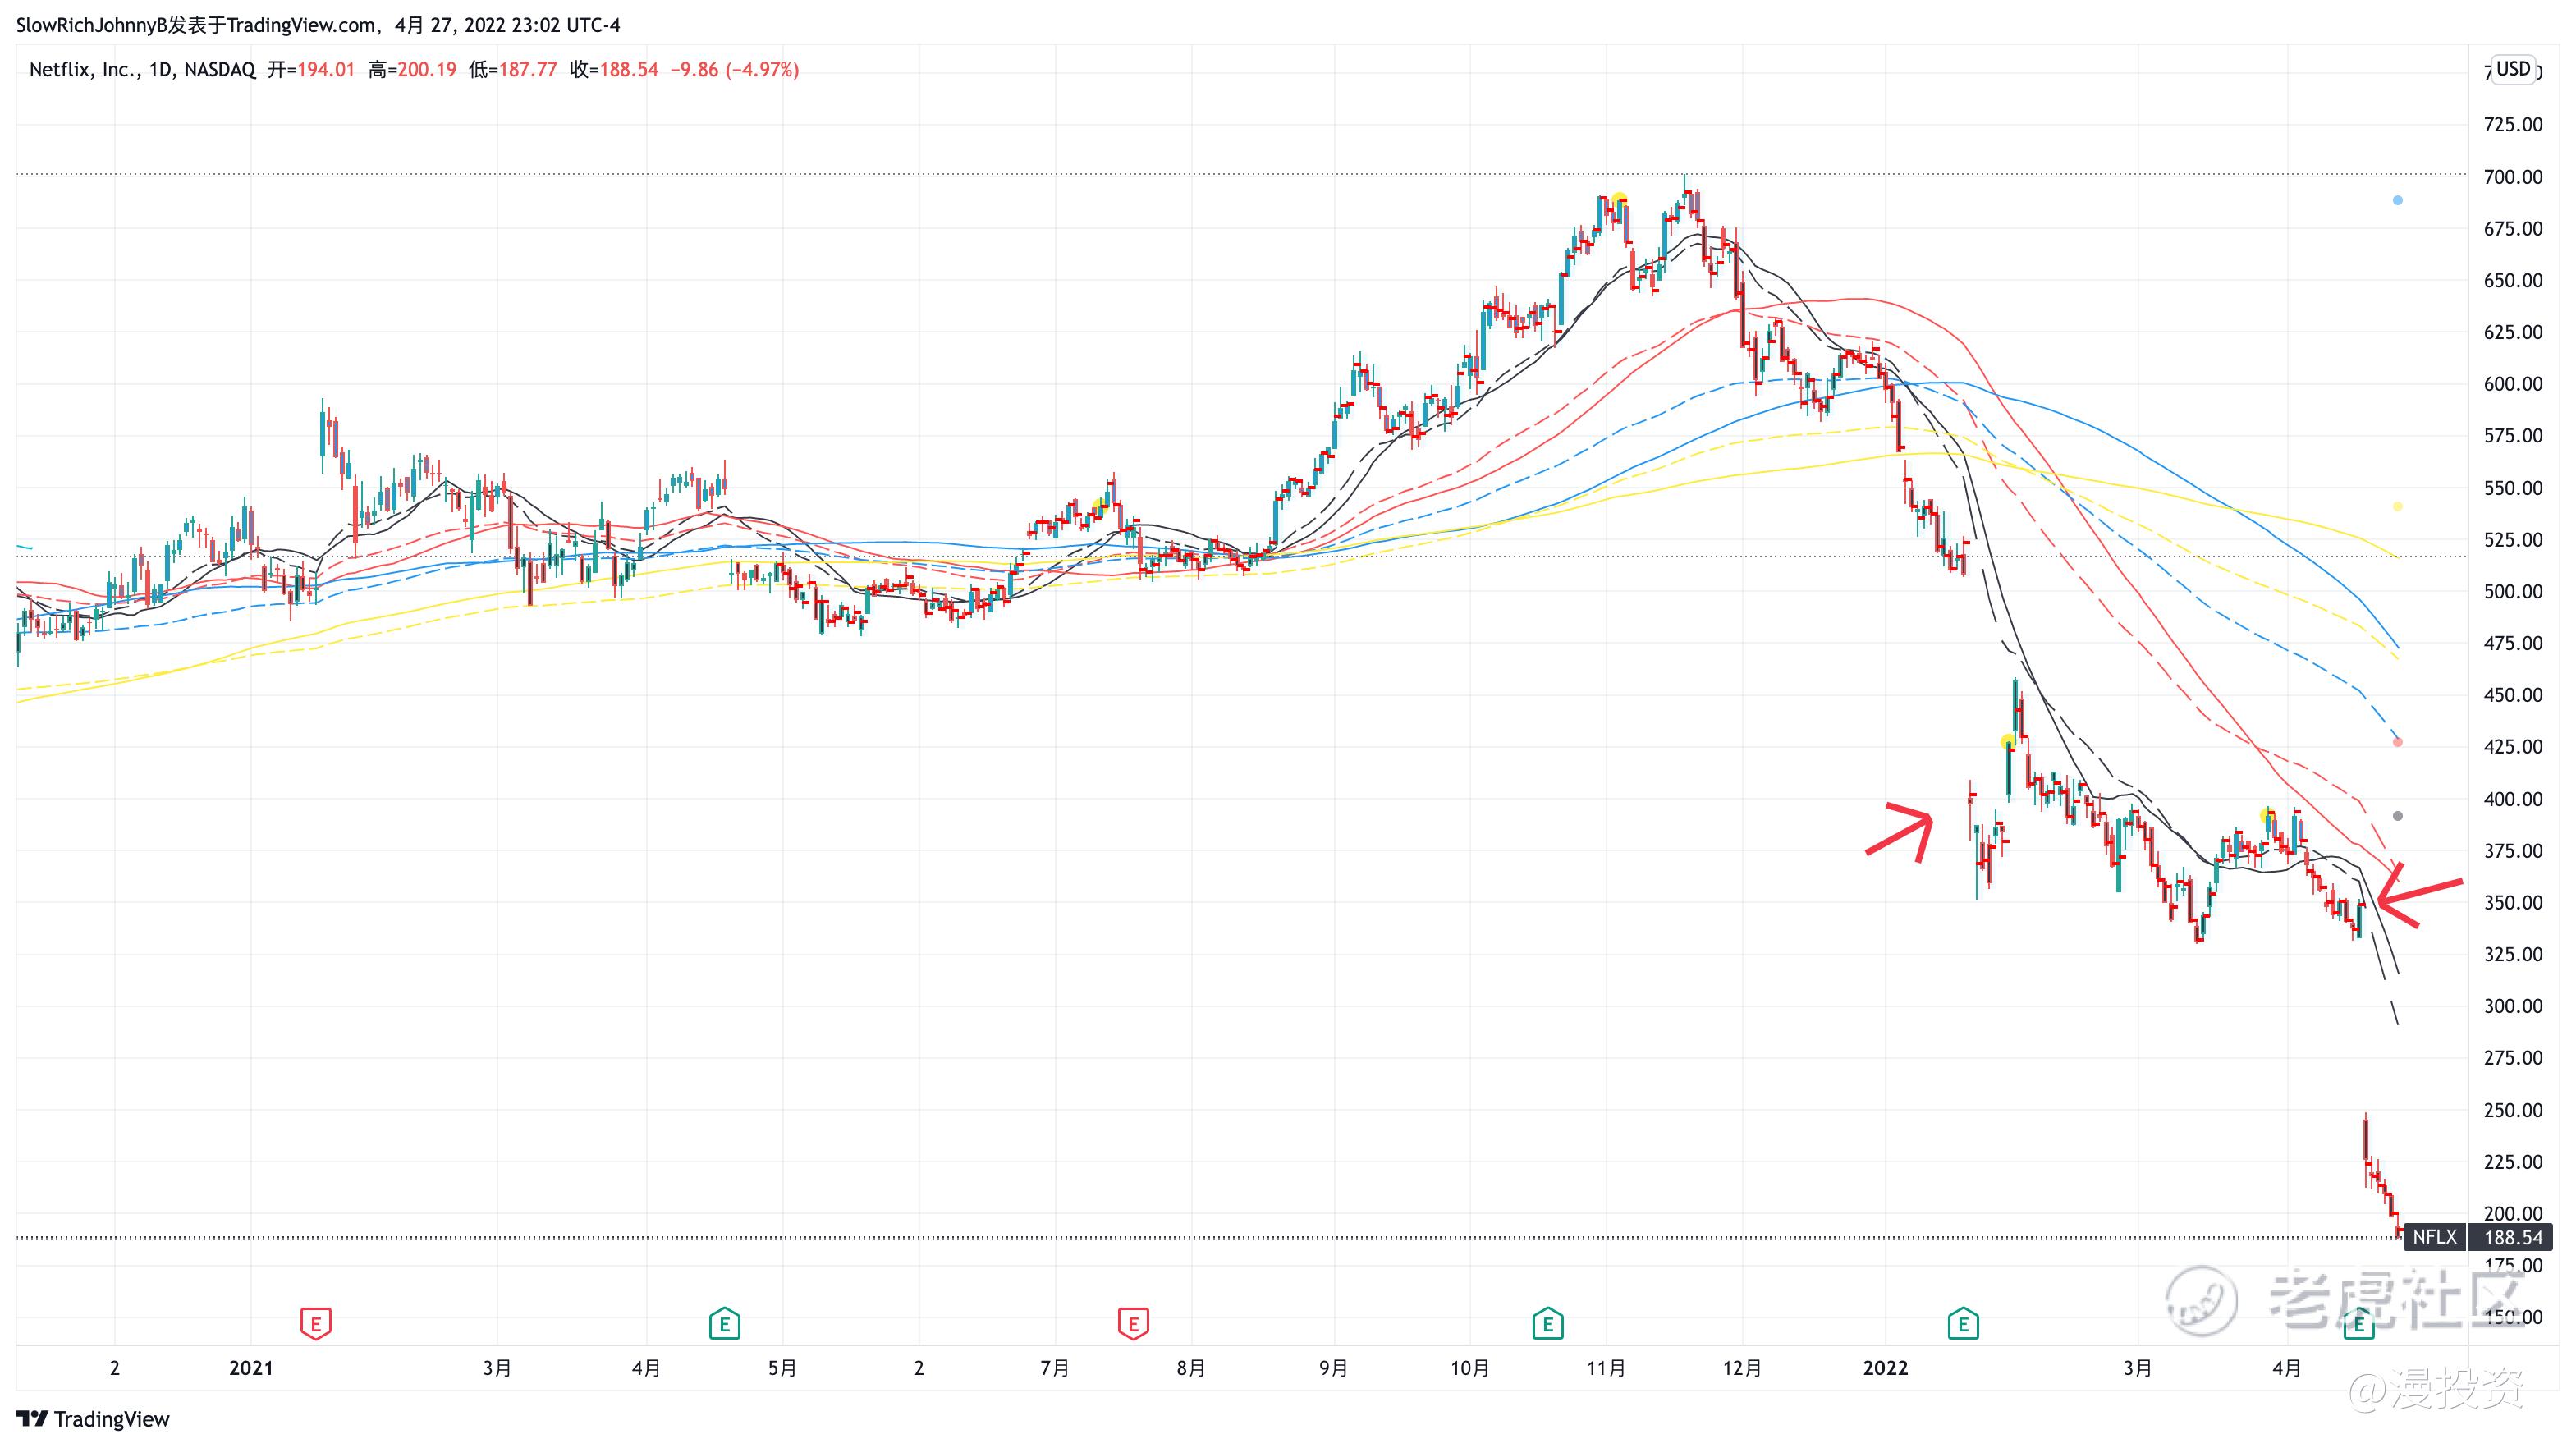The width and height of the screenshot is (2576, 1448).
Task: Click the 725.00 price axis label
Action: [2513, 125]
